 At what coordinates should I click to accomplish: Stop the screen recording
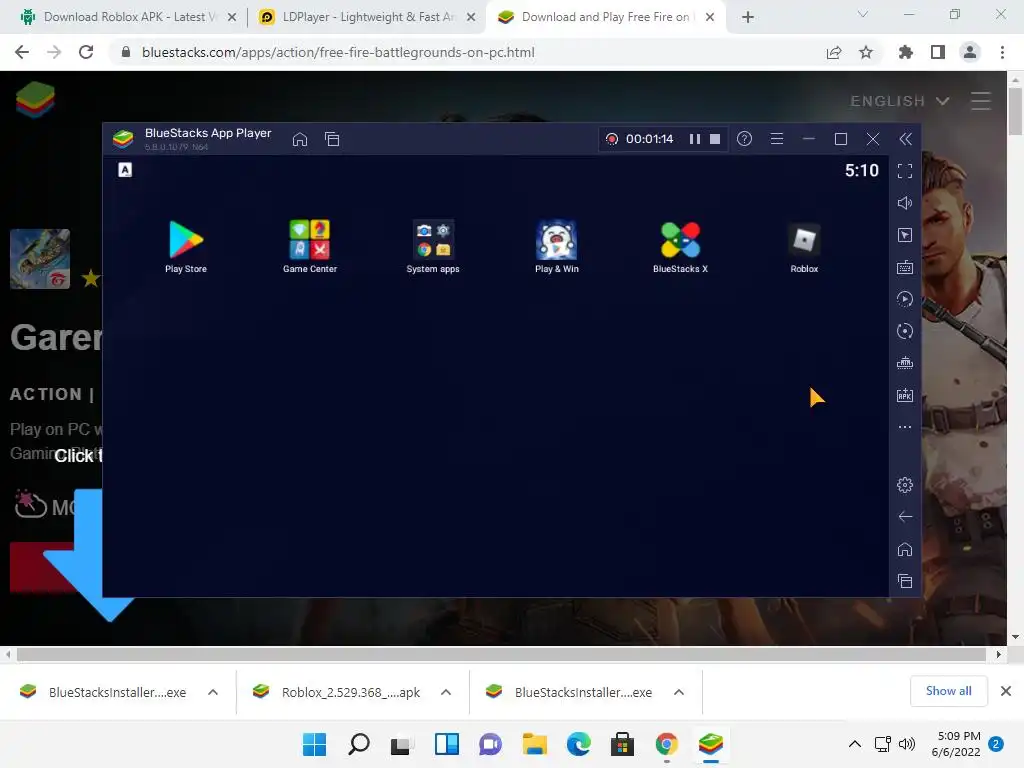coord(715,139)
